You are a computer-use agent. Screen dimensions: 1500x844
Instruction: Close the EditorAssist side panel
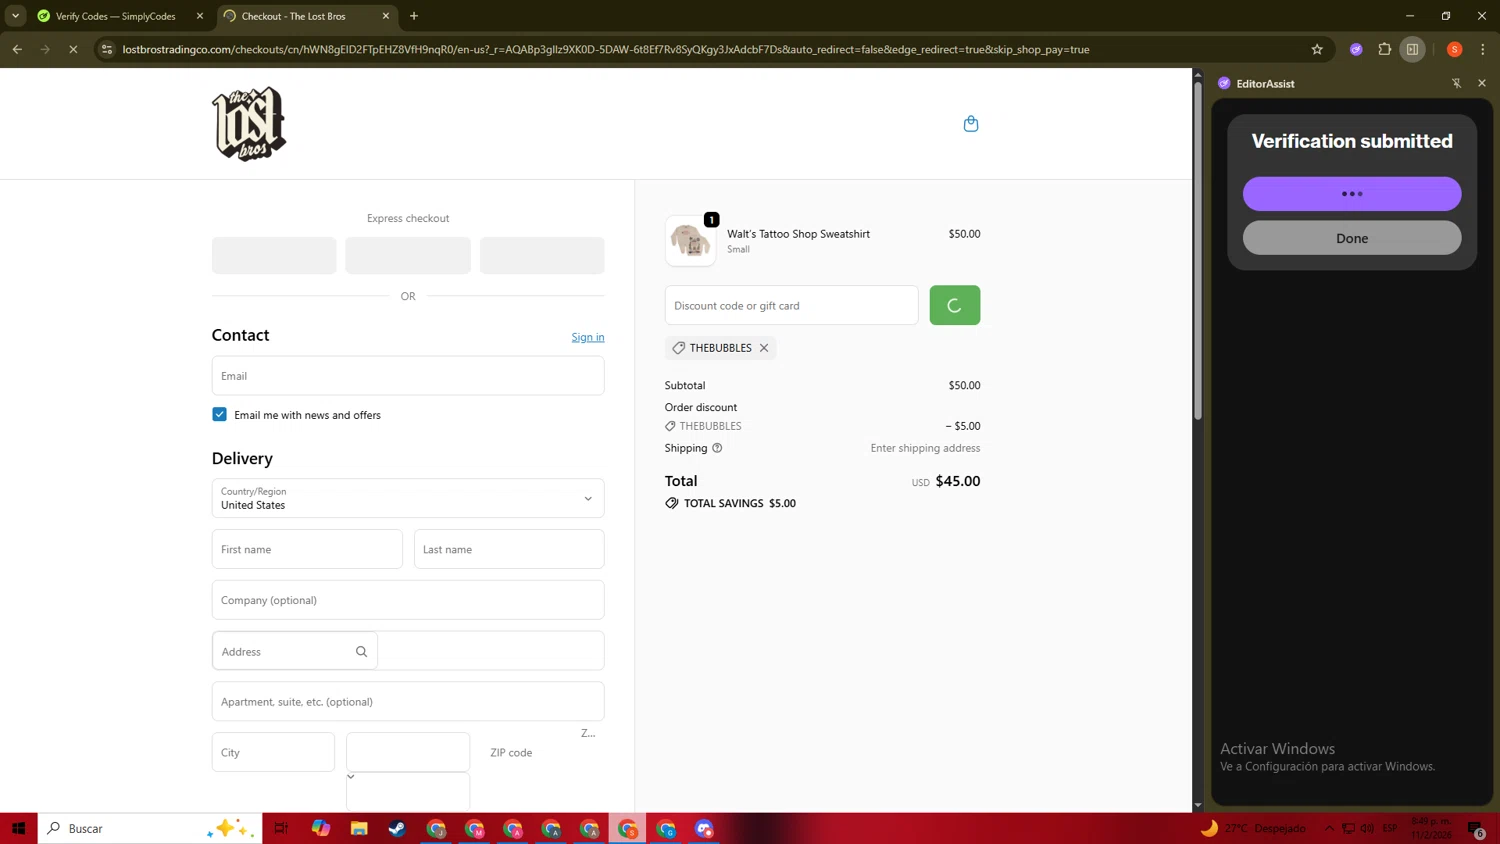[x=1482, y=83]
